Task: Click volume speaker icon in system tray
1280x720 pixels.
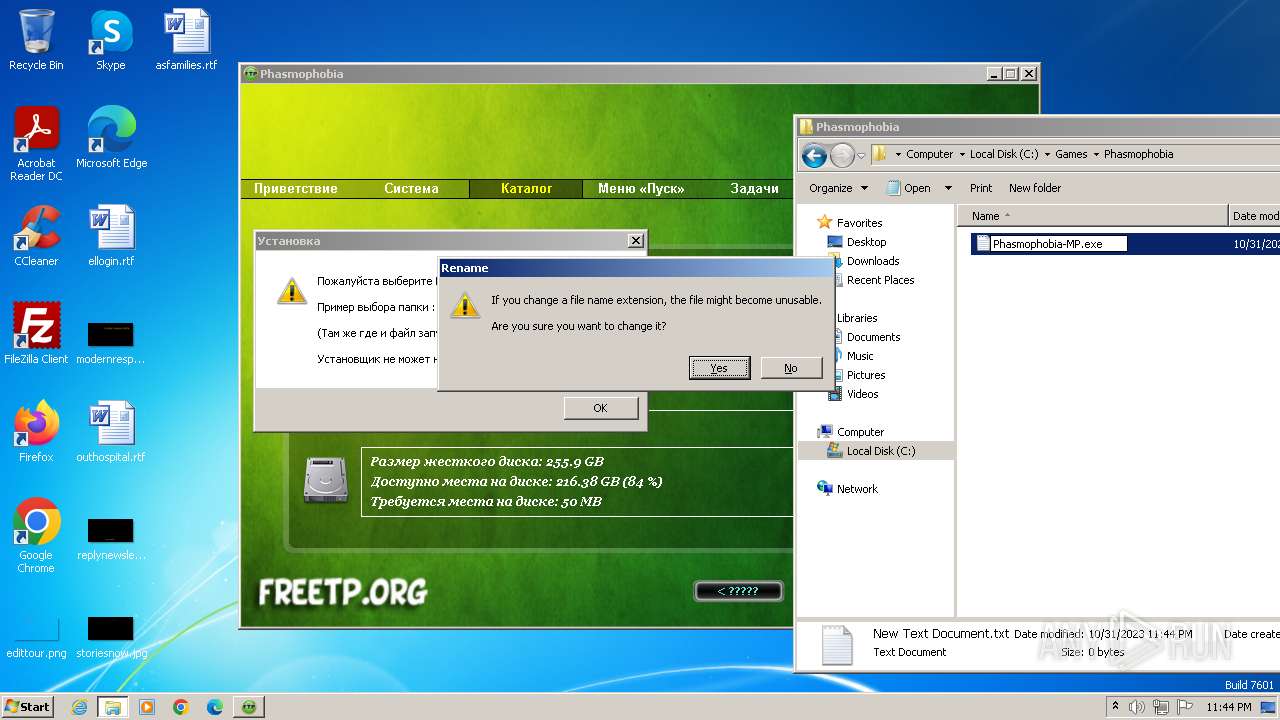Action: (1137, 707)
